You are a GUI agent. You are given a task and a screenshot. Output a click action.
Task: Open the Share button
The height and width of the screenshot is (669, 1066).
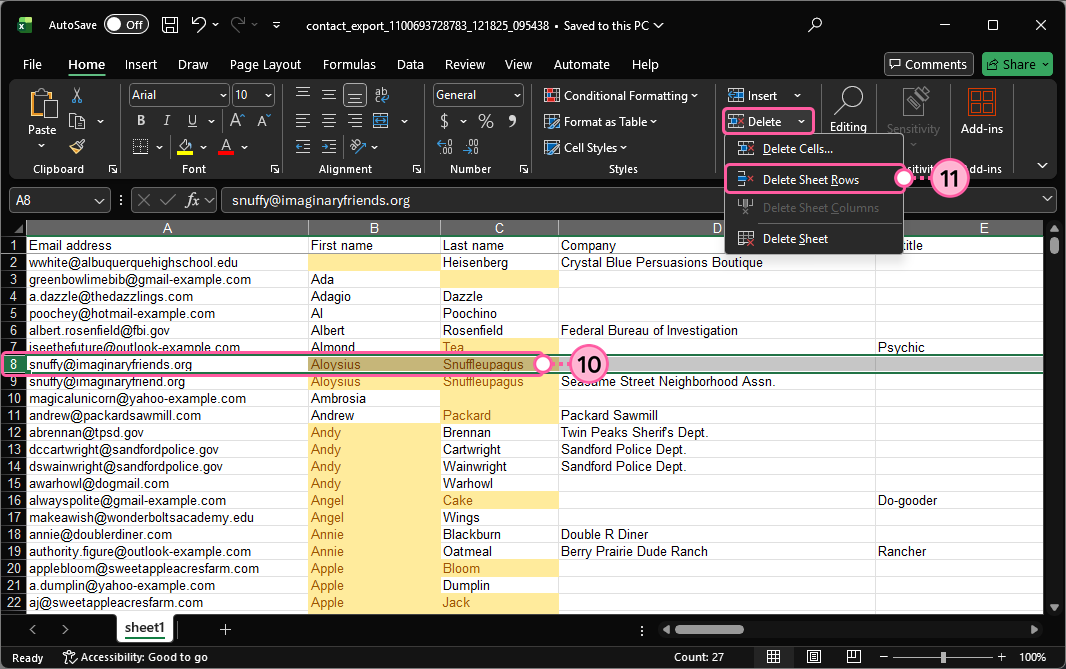[1017, 65]
